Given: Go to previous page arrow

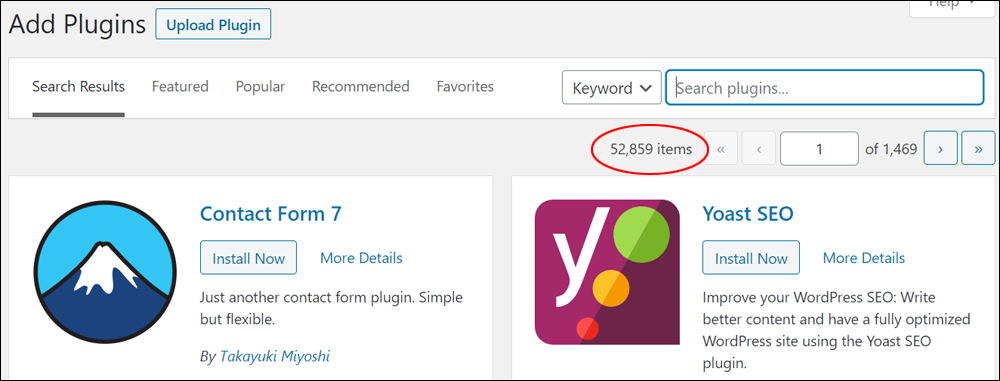Looking at the screenshot, I should [759, 149].
